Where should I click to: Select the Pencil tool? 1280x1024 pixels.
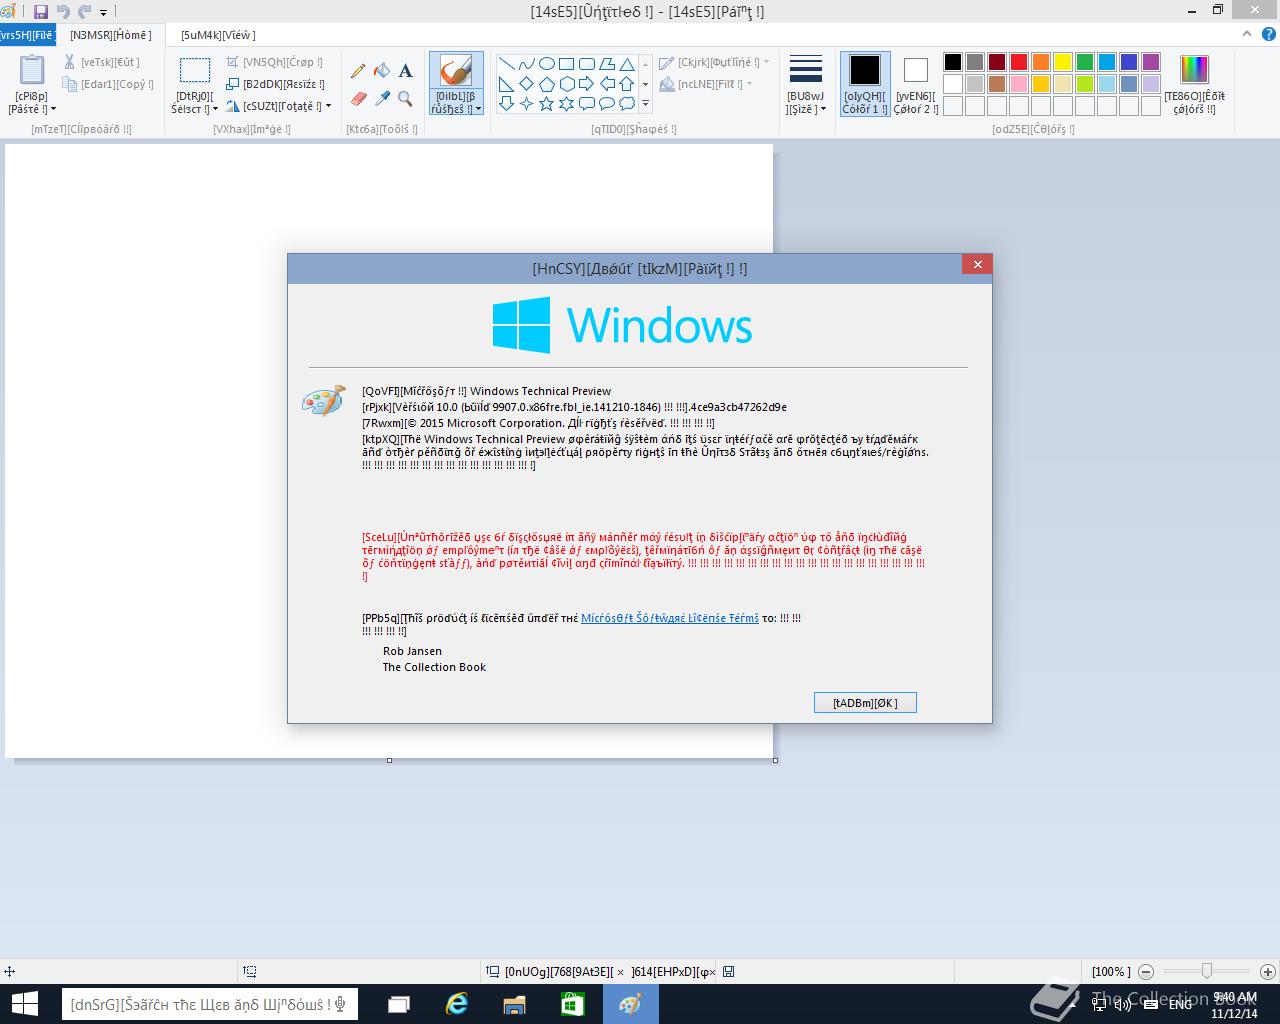coord(358,71)
